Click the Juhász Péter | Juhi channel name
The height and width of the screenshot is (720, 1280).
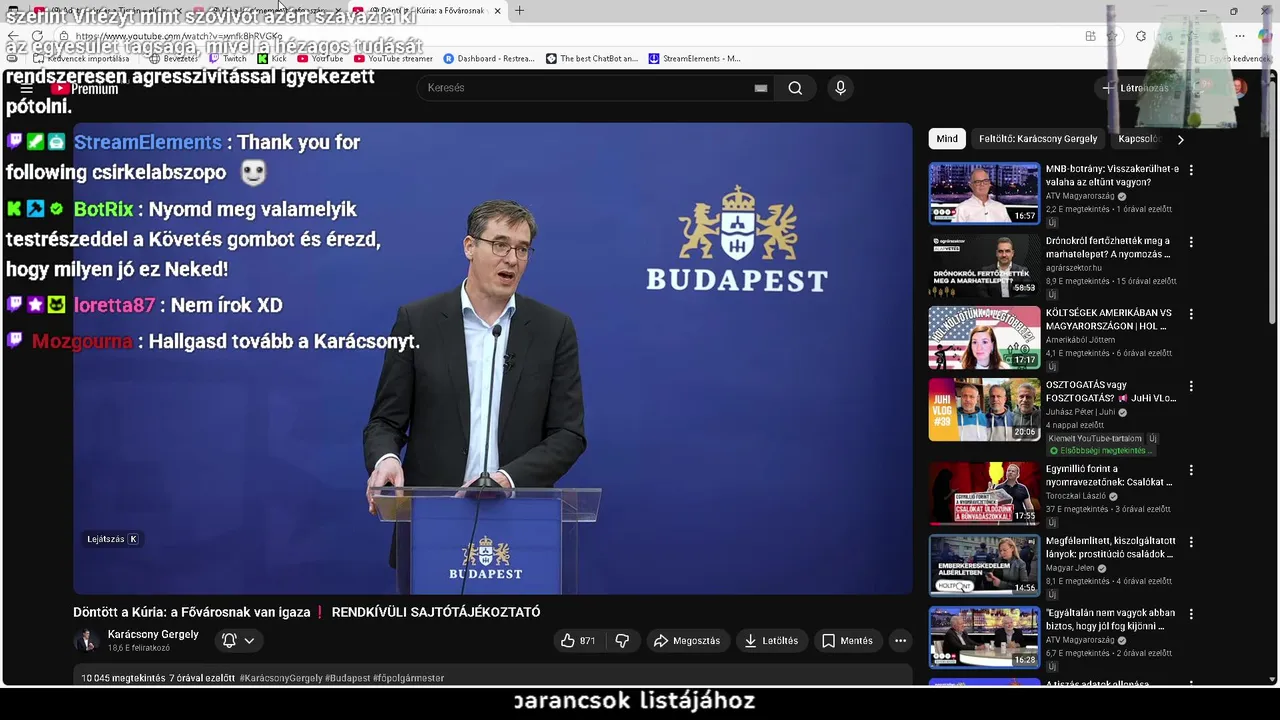1080,412
